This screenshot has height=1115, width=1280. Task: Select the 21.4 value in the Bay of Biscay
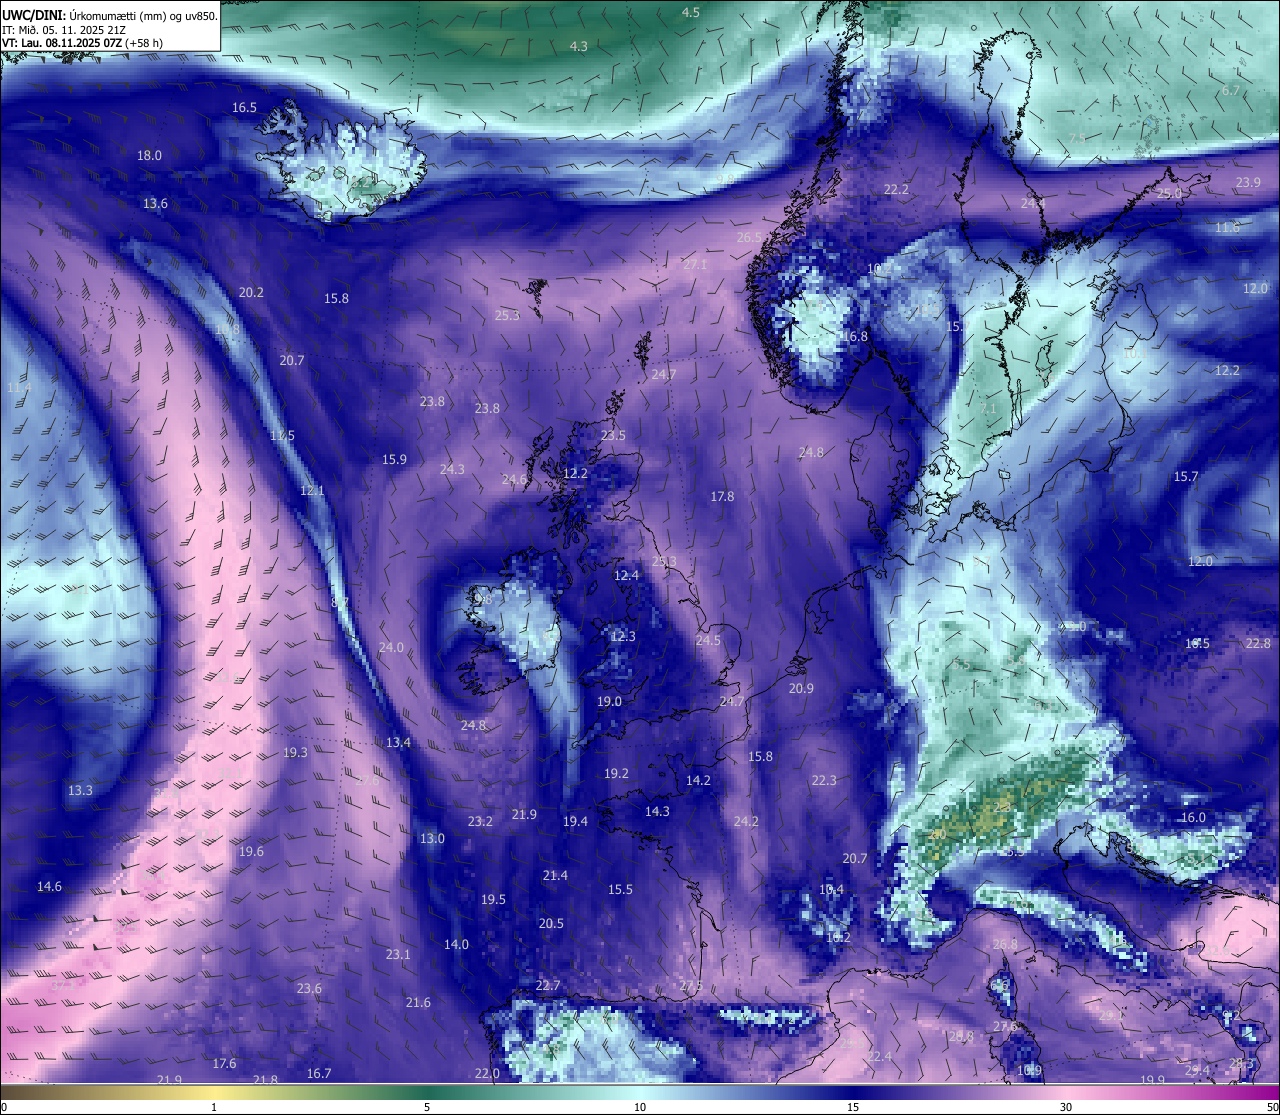point(555,876)
